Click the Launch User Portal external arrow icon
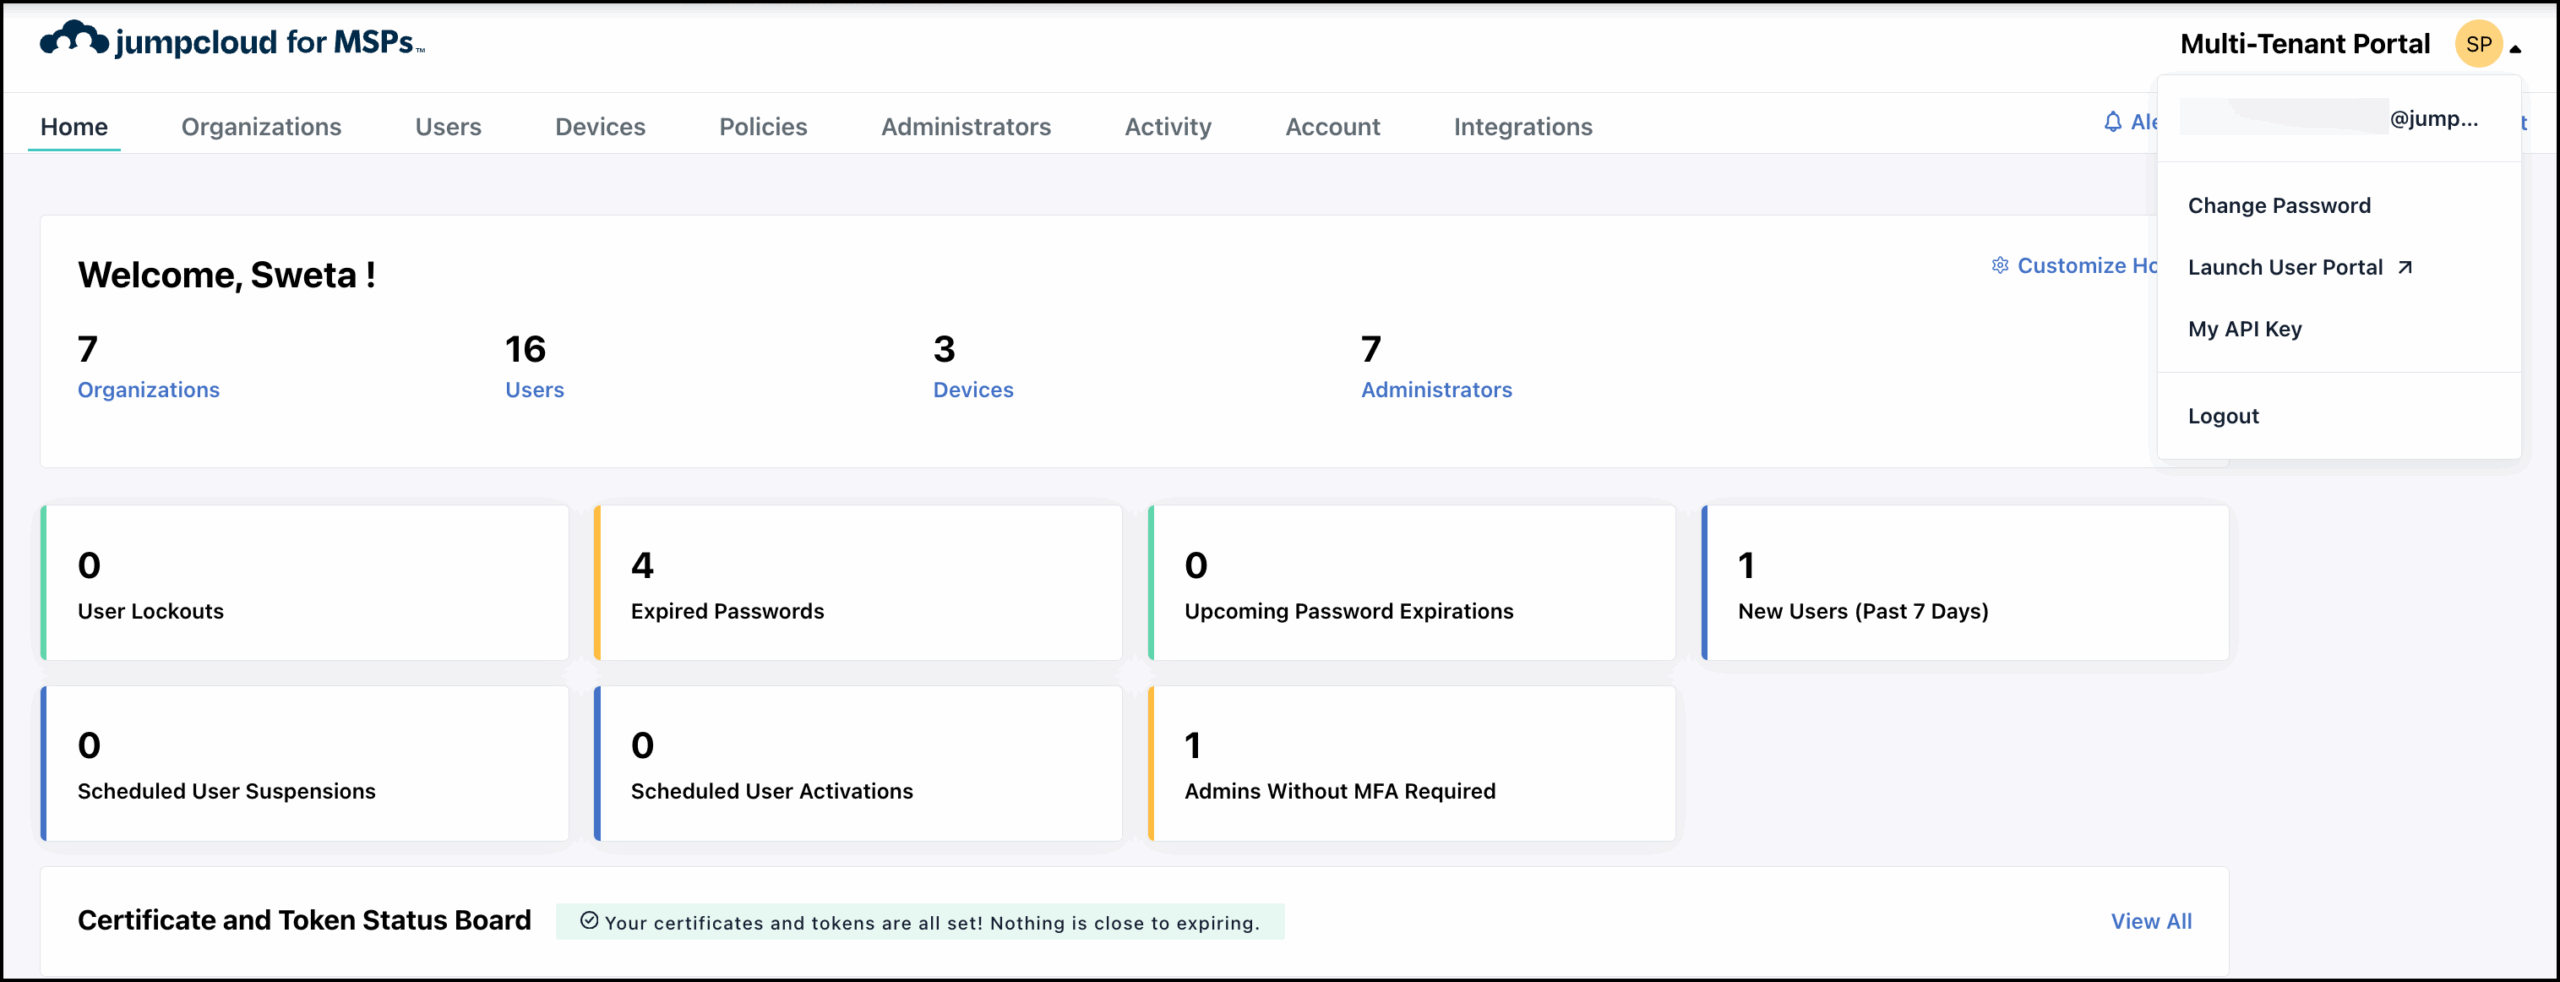 click(x=2405, y=268)
